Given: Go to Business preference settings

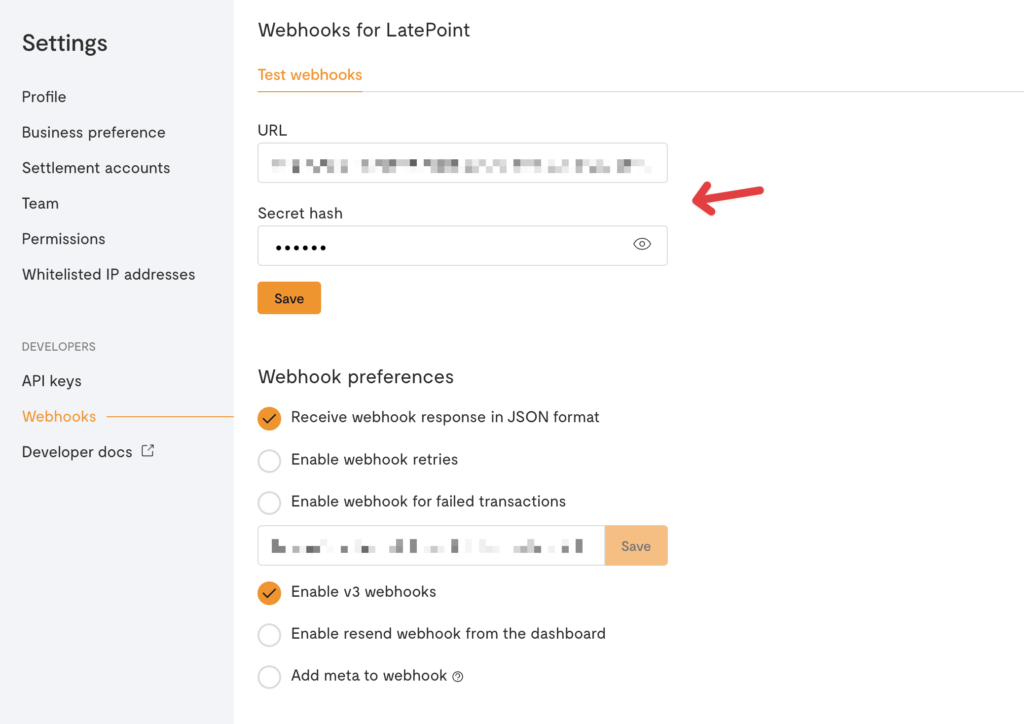Looking at the screenshot, I should point(93,132).
